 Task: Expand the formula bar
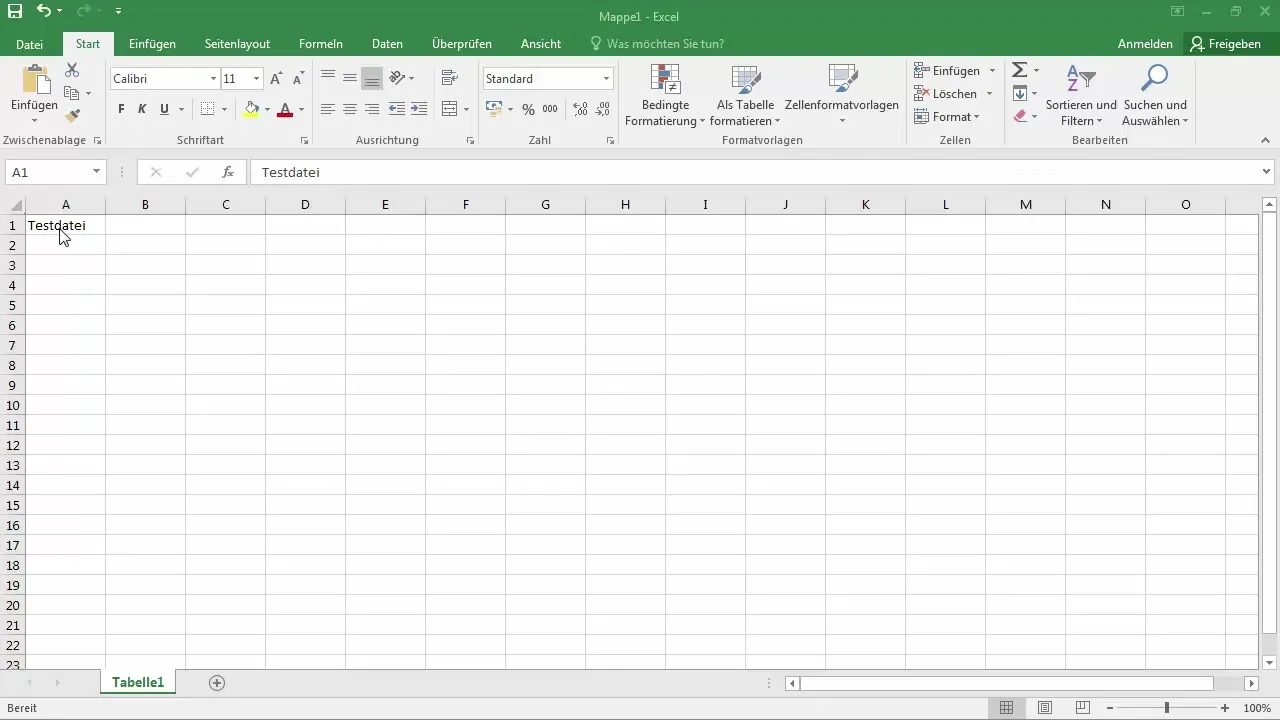1267,172
